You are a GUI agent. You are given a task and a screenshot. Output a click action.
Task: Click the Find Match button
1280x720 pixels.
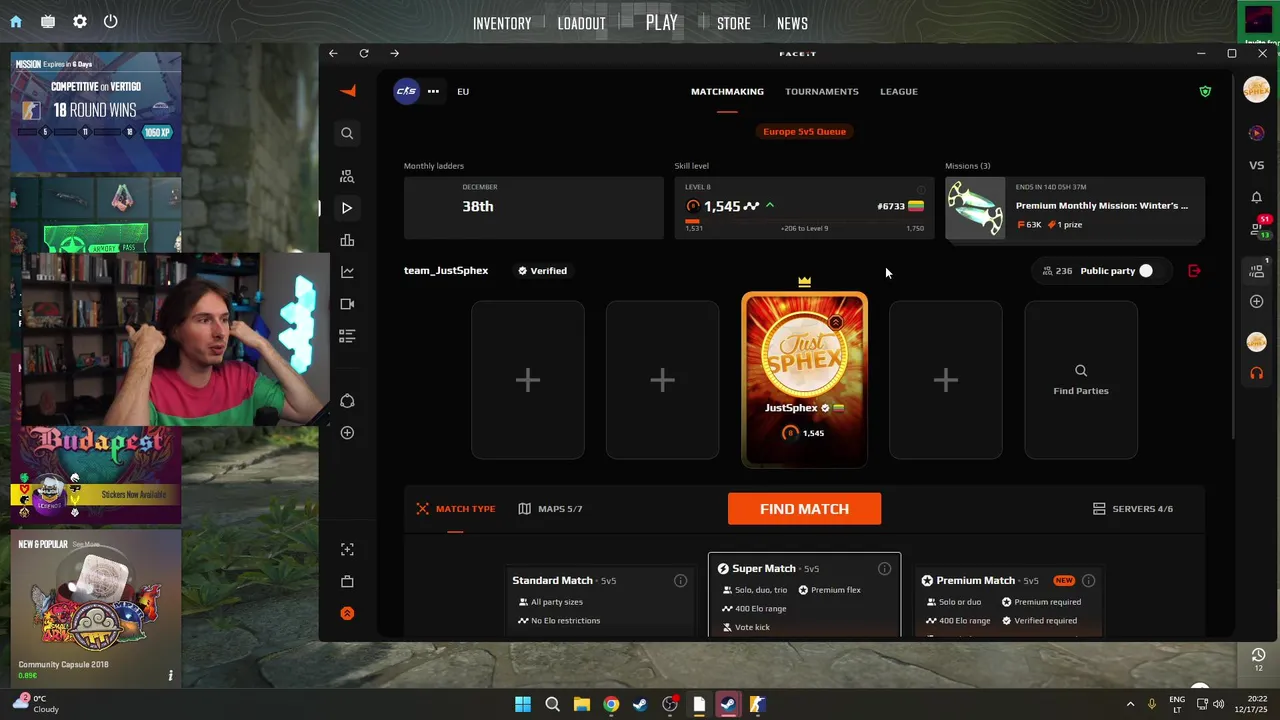(x=804, y=509)
